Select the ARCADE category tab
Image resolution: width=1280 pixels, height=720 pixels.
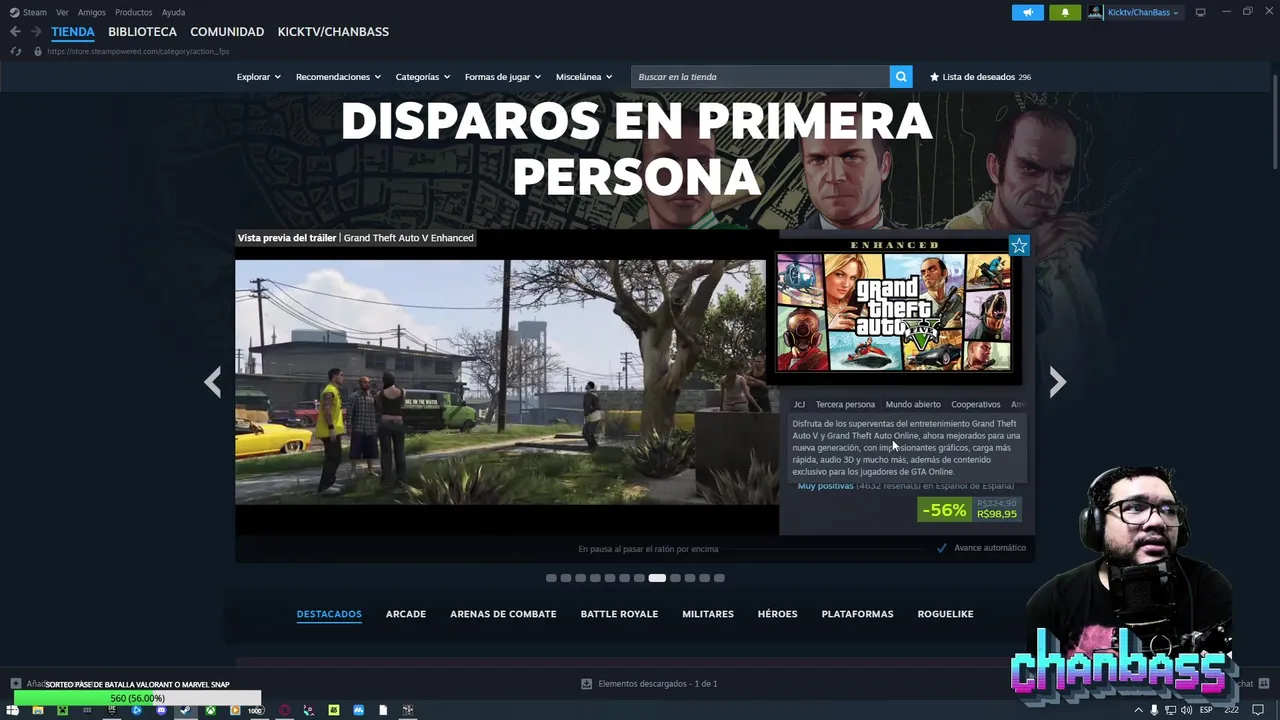[406, 614]
